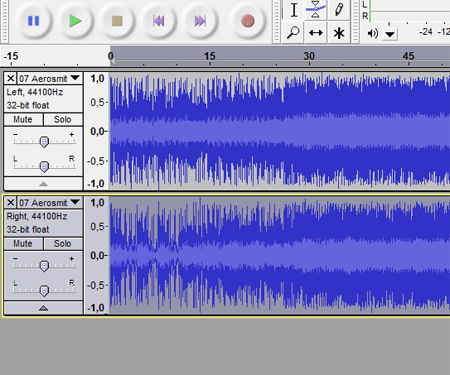Click the 15 second mark on timeline
Viewport: 450px width, 375px height.
click(210, 56)
